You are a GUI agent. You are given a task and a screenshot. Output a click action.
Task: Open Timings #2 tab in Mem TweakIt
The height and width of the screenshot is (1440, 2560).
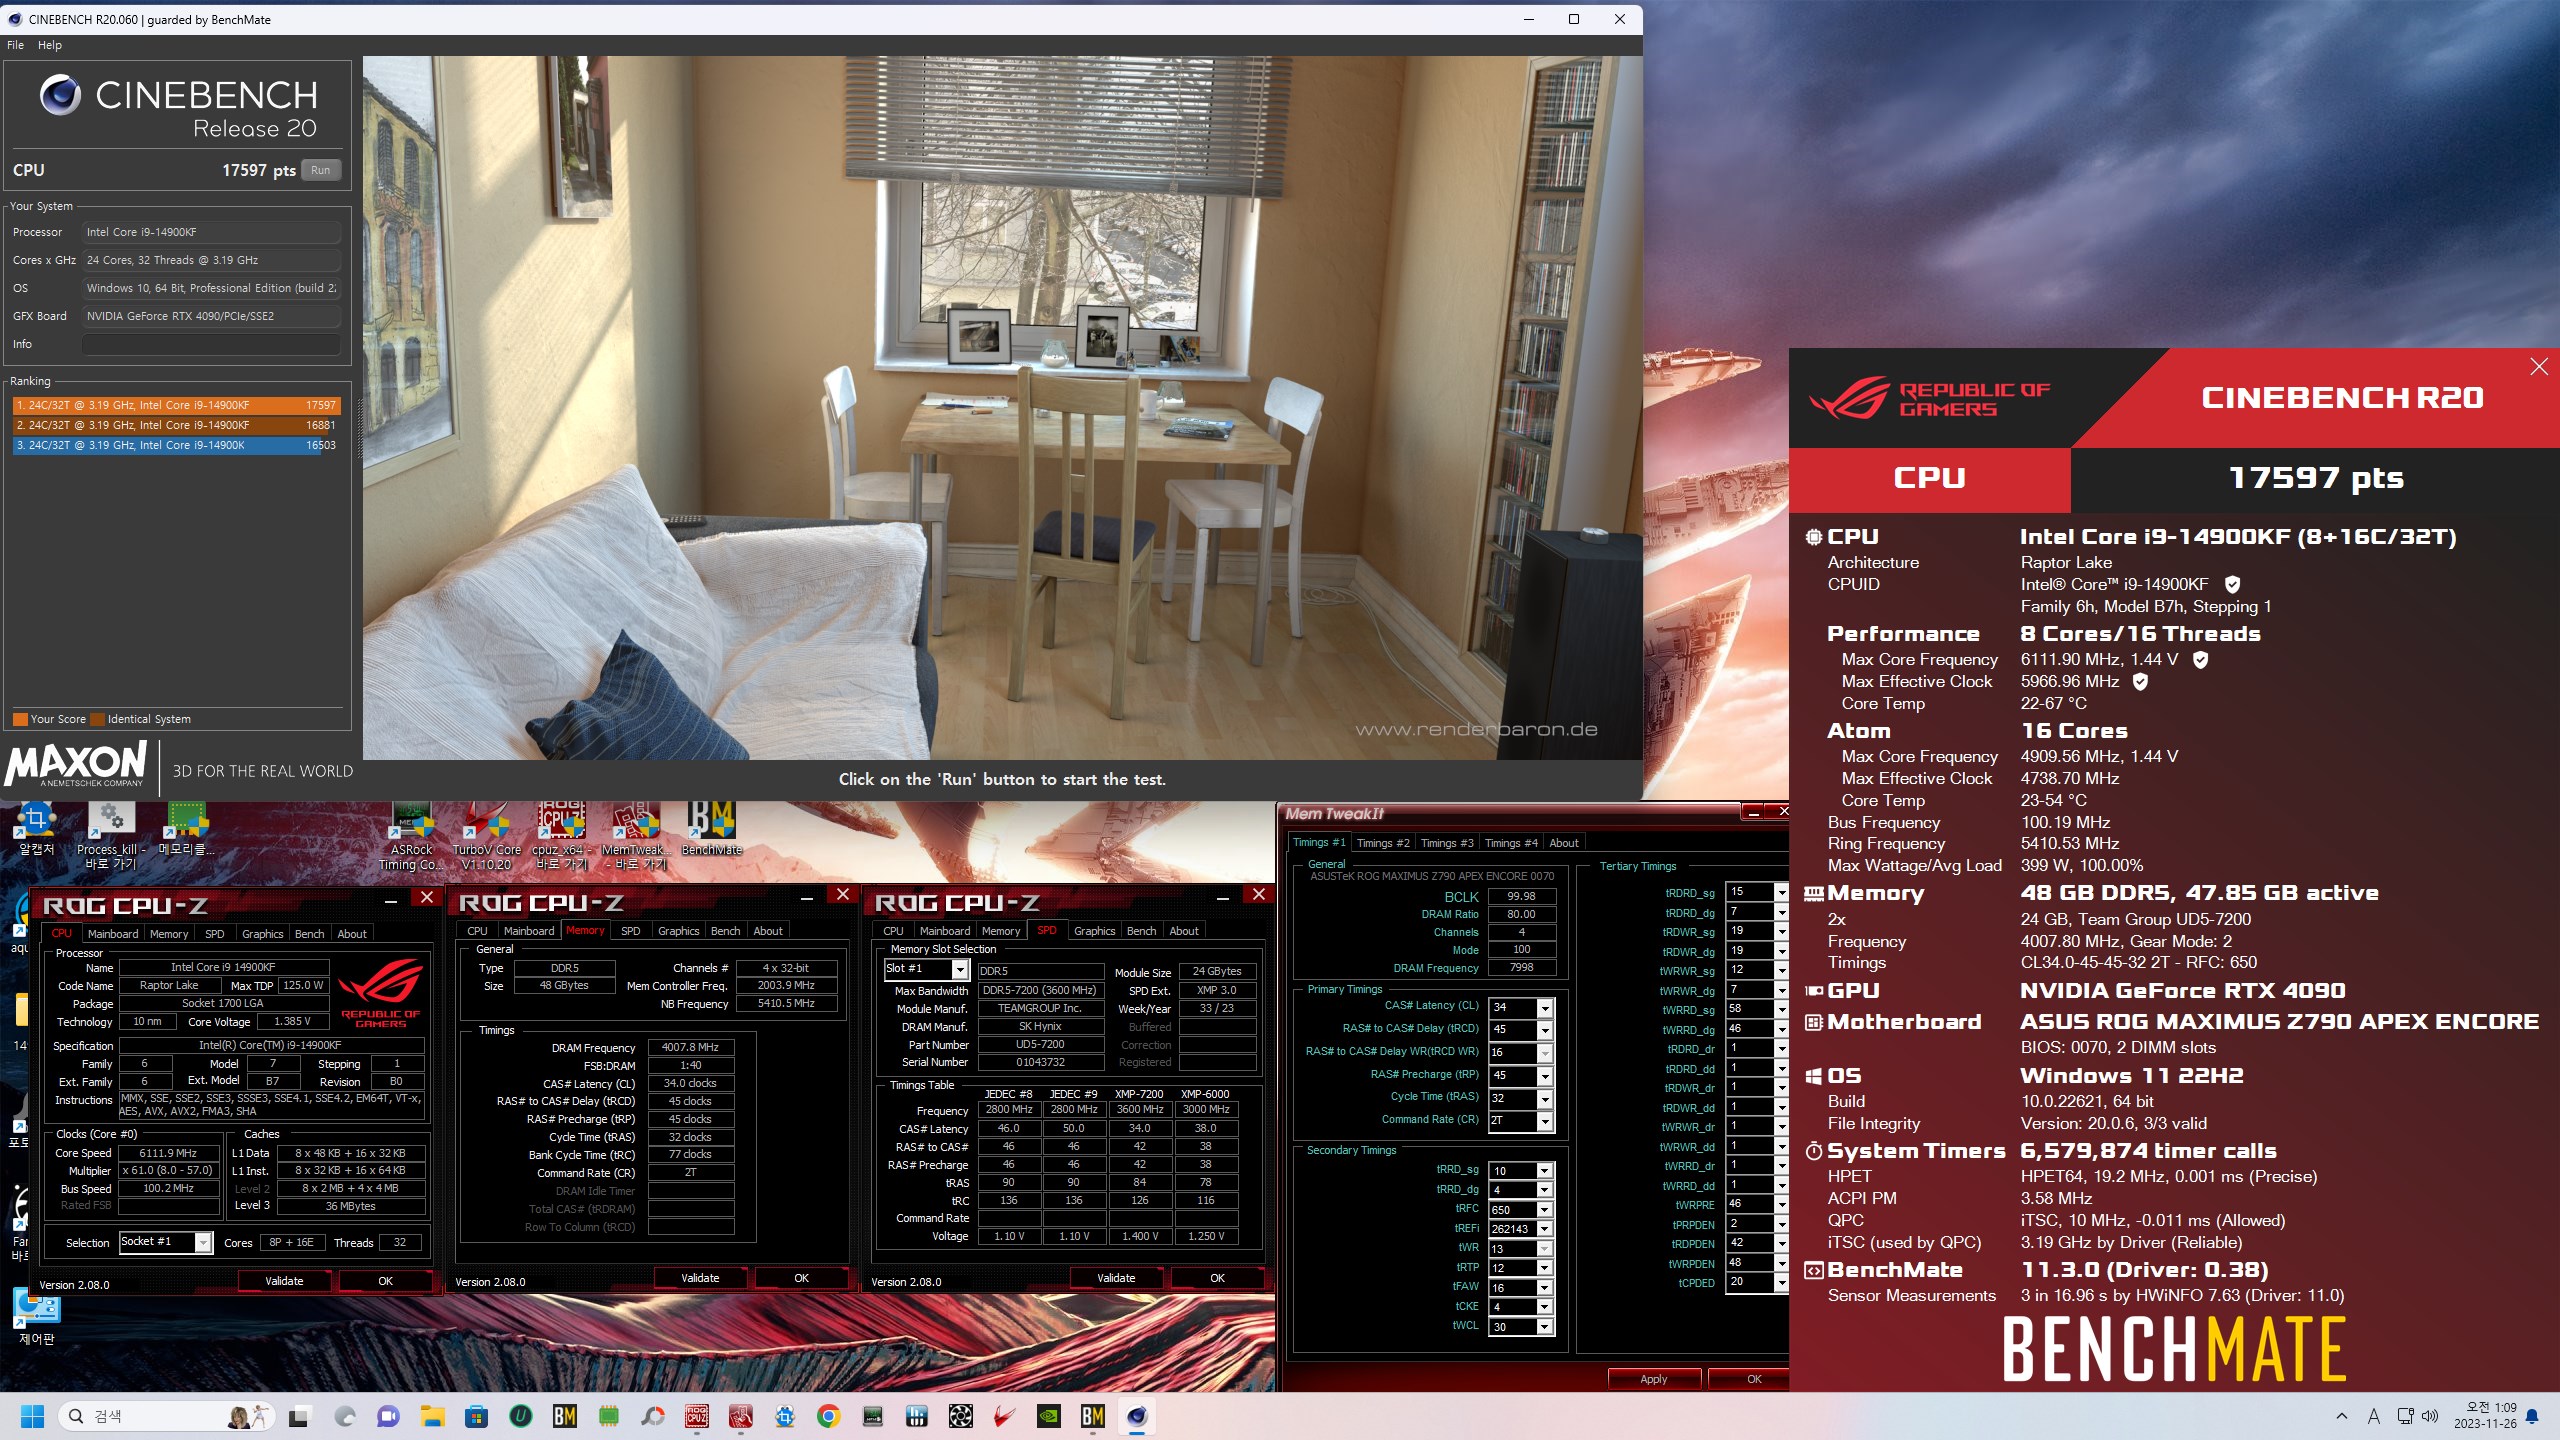click(x=1383, y=843)
